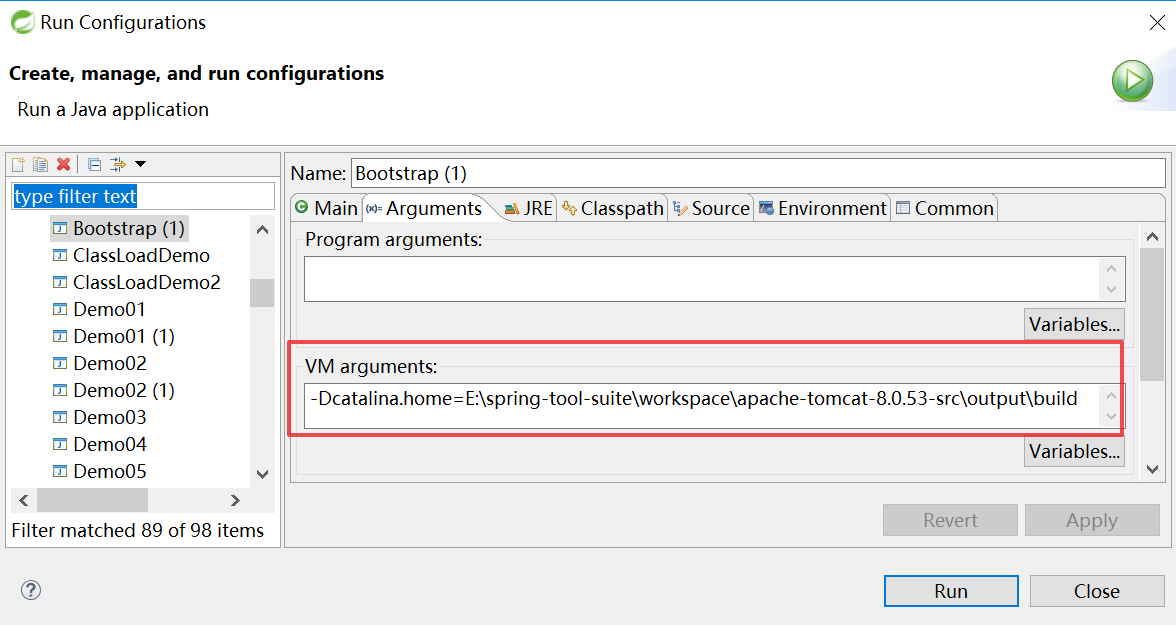Viewport: 1176px width, 625px height.
Task: Open the JRE tab
Action: (x=528, y=208)
